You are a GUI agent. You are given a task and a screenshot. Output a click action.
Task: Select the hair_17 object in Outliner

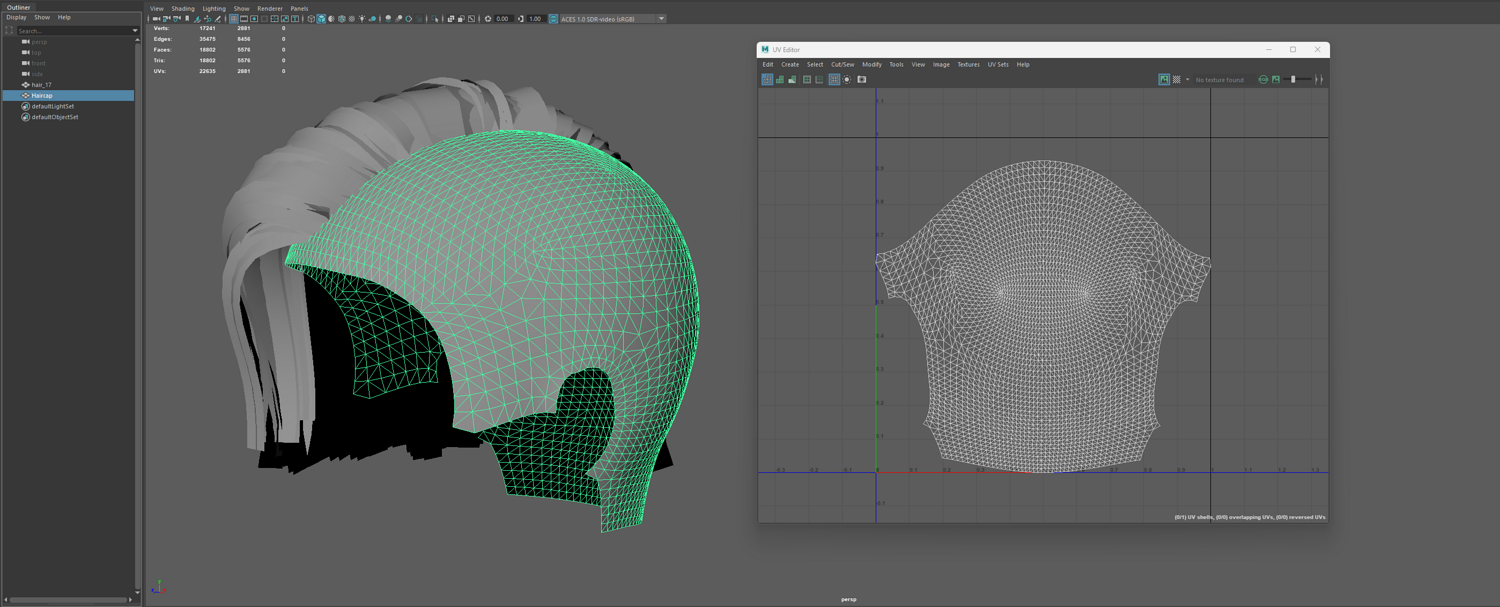42,85
